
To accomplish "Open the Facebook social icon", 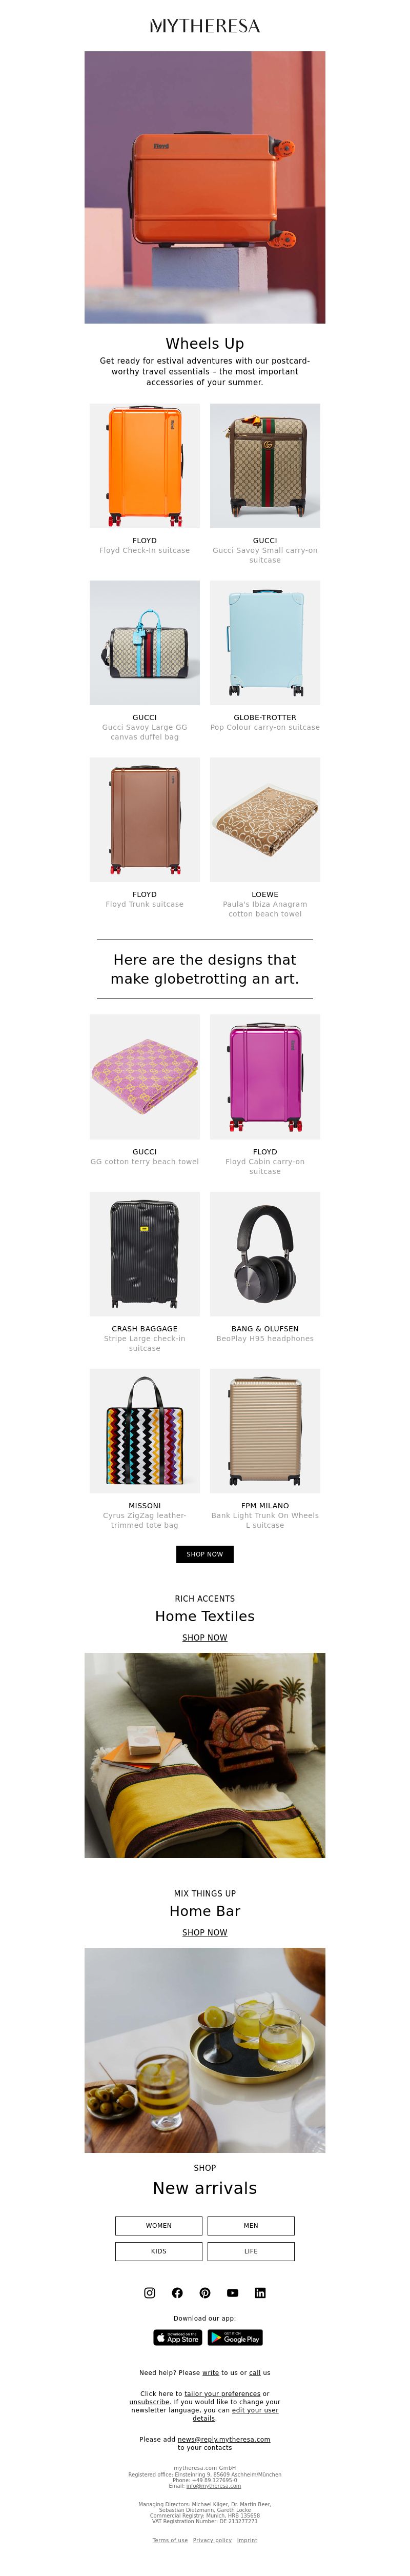I will click(177, 2293).
